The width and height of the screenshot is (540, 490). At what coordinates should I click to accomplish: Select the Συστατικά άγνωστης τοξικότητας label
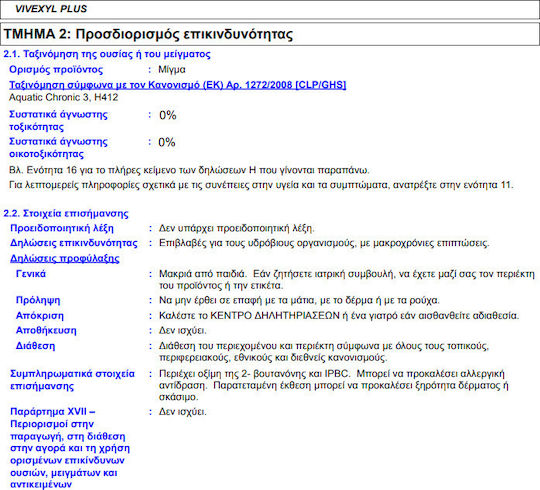[58, 121]
